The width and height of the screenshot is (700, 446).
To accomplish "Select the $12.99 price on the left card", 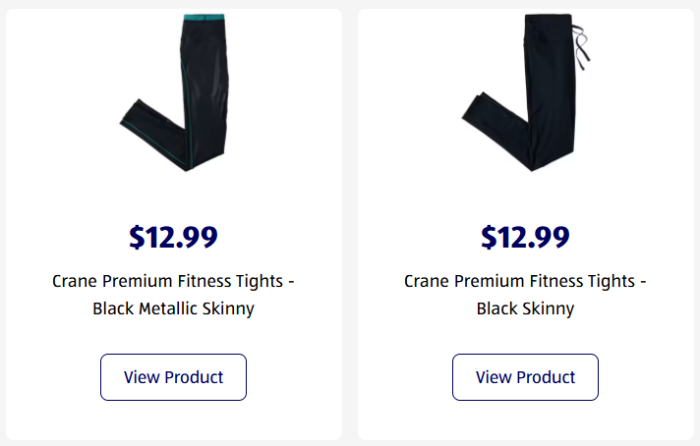I will click(x=173, y=237).
